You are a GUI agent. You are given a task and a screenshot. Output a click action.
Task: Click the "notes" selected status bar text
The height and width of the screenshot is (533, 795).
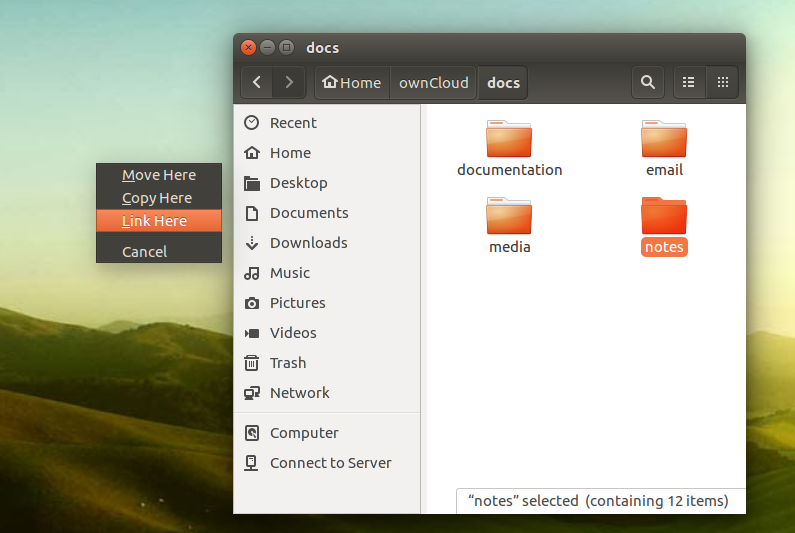pos(598,501)
